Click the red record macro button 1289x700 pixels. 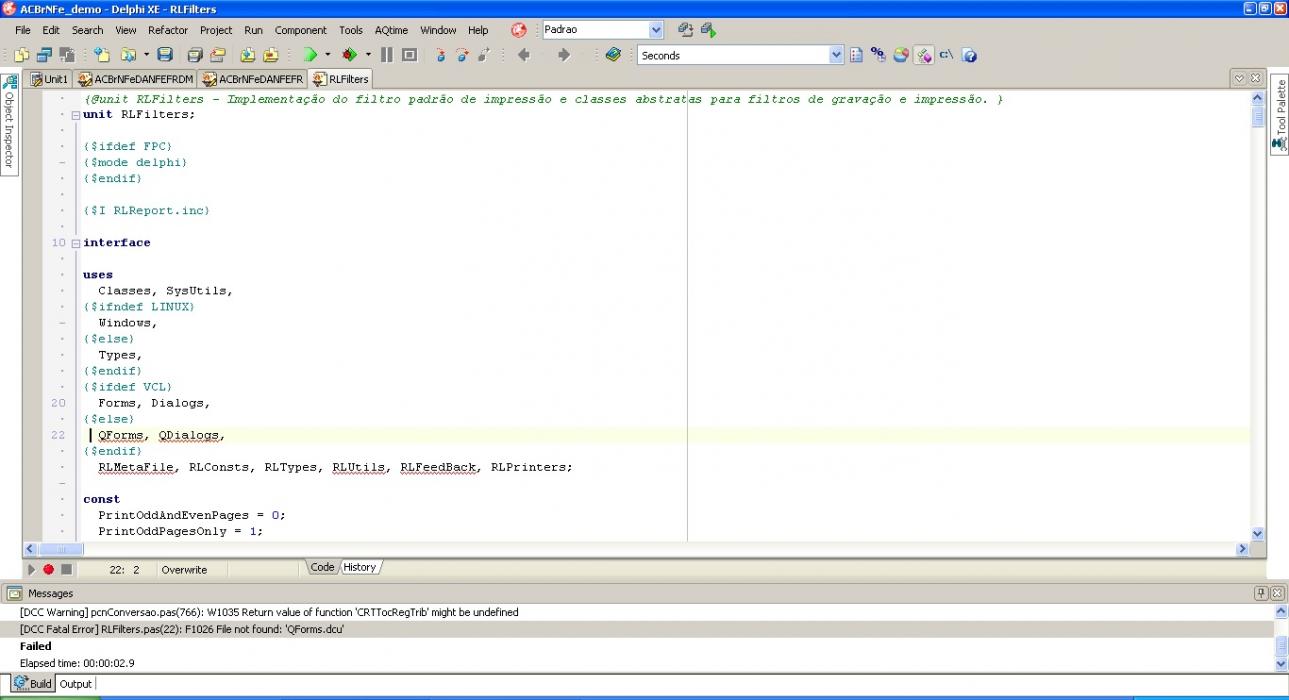pos(48,569)
